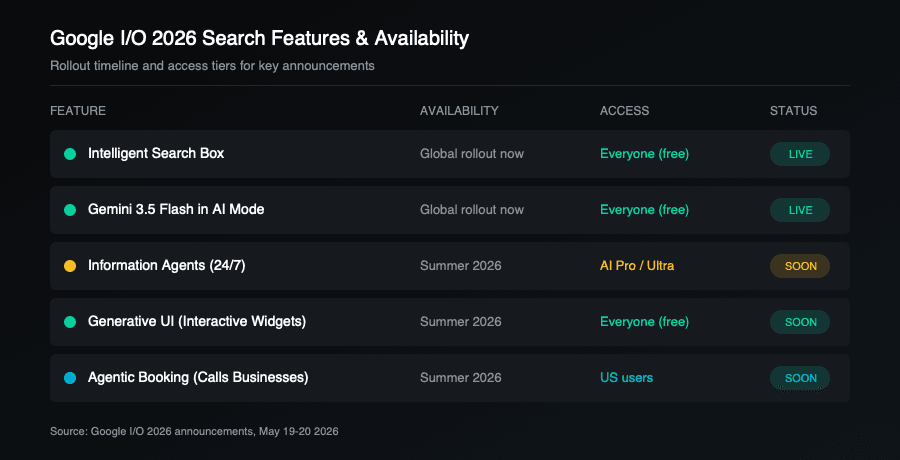Viewport: 900px width, 460px height.
Task: Click 'Everyone (free)' in Intelligent Search Box row
Action: point(645,154)
